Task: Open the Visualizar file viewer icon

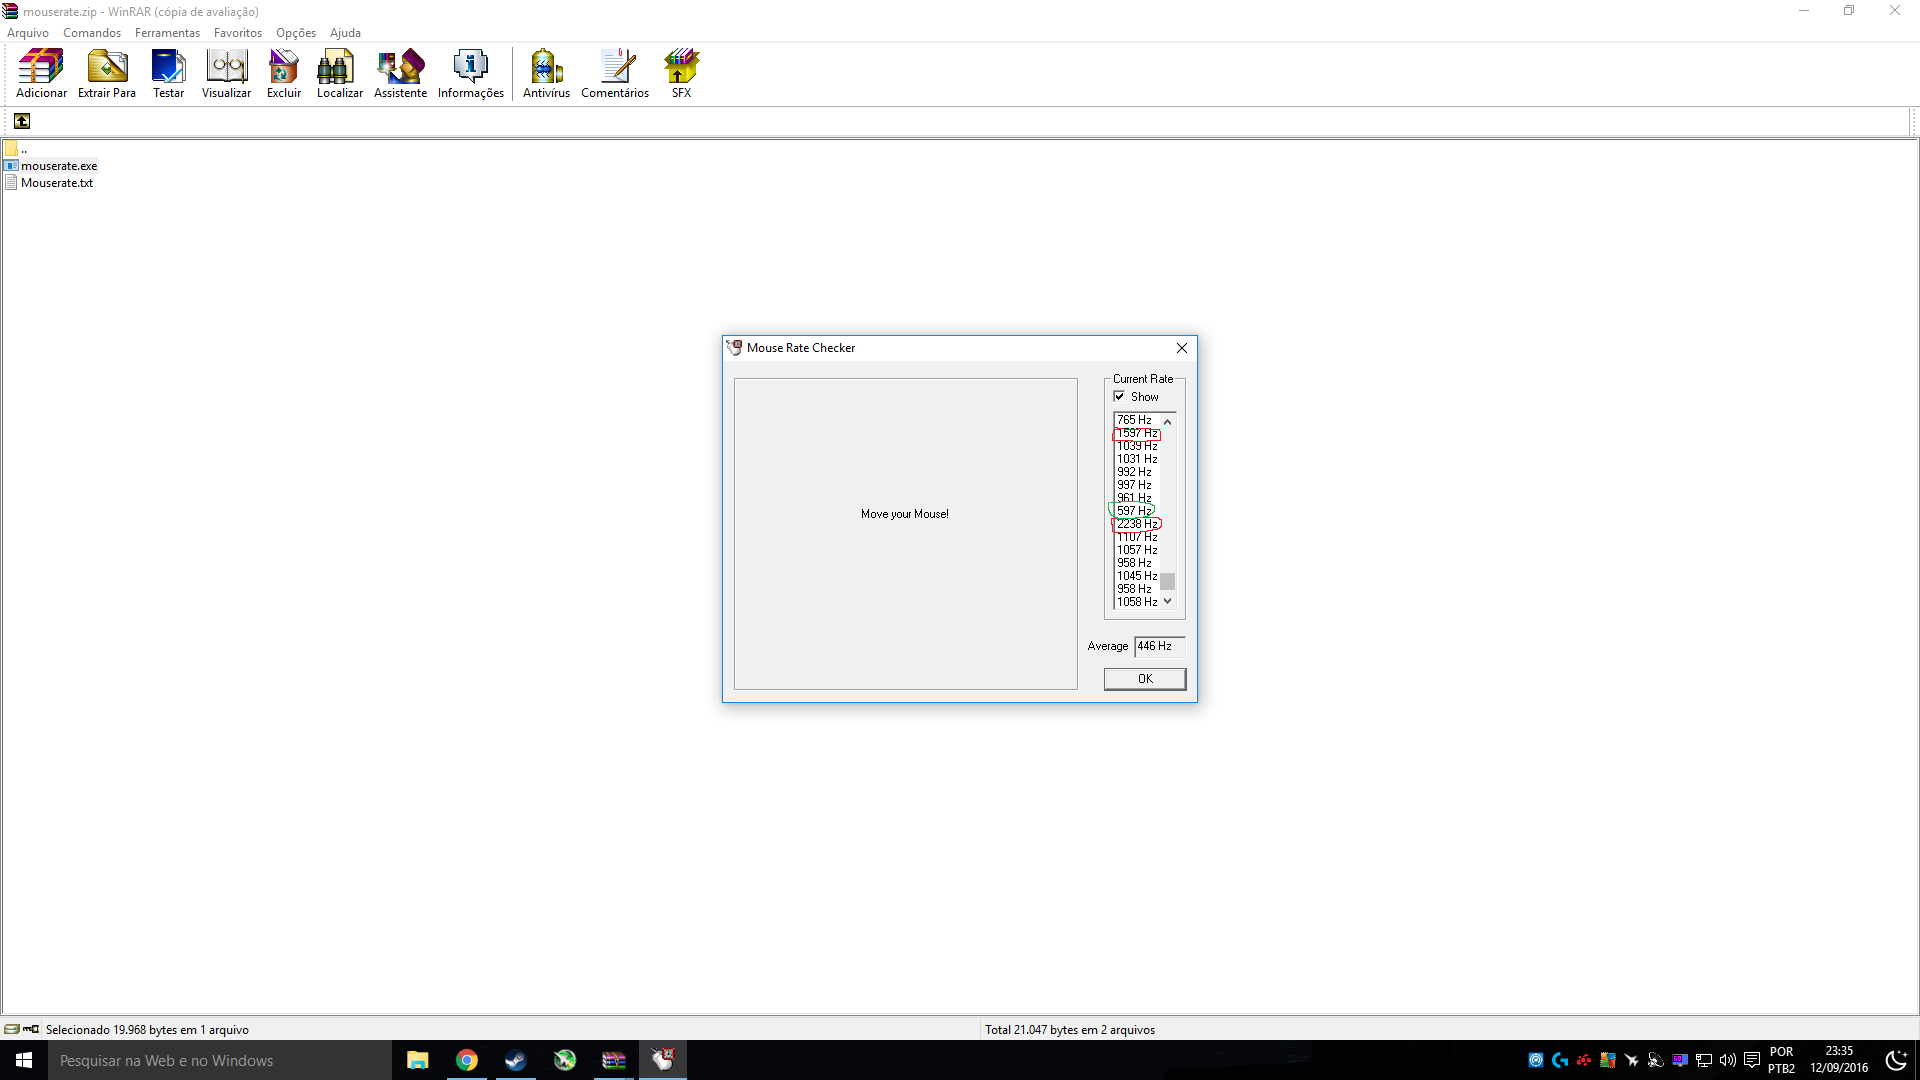Action: pyautogui.click(x=226, y=74)
